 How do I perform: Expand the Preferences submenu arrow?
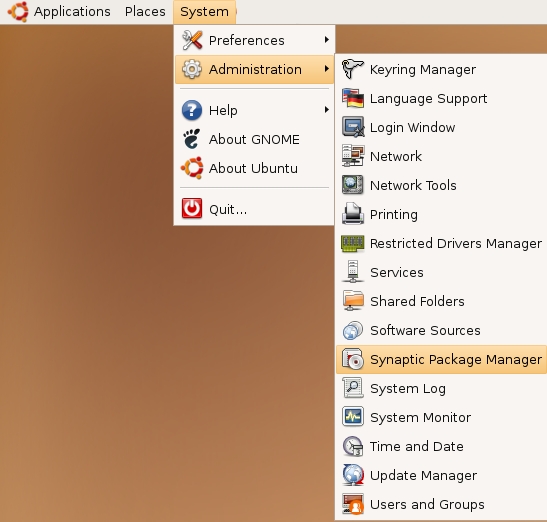pos(327,40)
